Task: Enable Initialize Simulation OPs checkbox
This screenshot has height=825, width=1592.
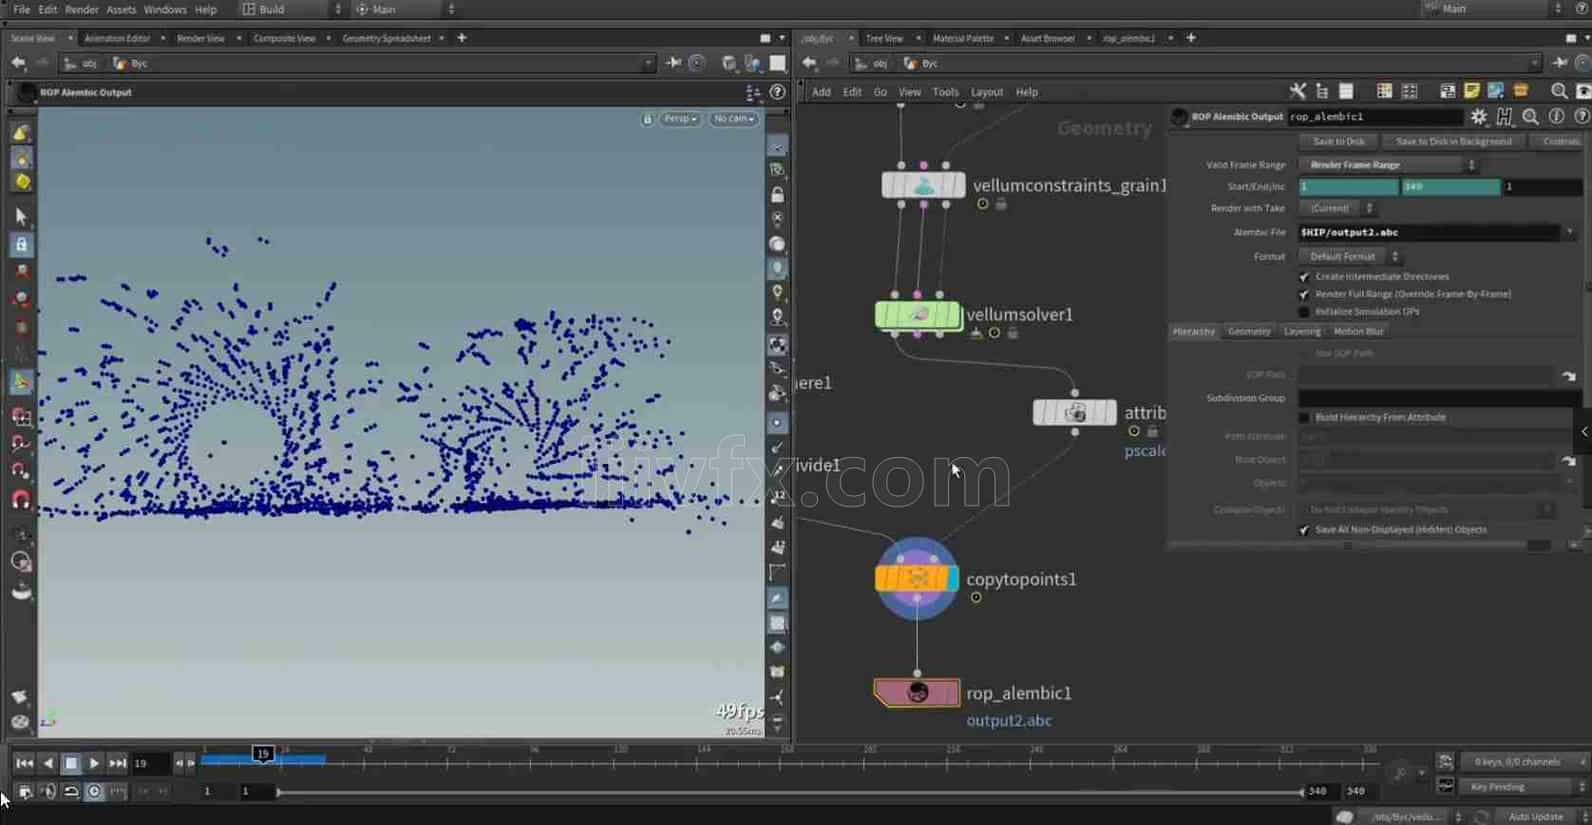Action: tap(1304, 312)
